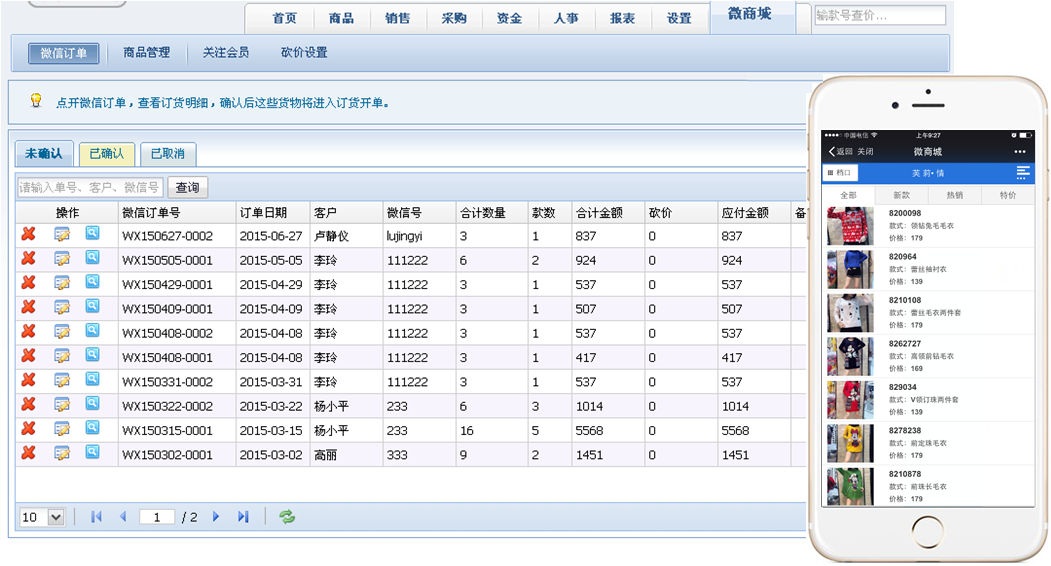Image resolution: width=1051 pixels, height=566 pixels.
Task: View details of order WX150627-0002
Action: (92, 233)
